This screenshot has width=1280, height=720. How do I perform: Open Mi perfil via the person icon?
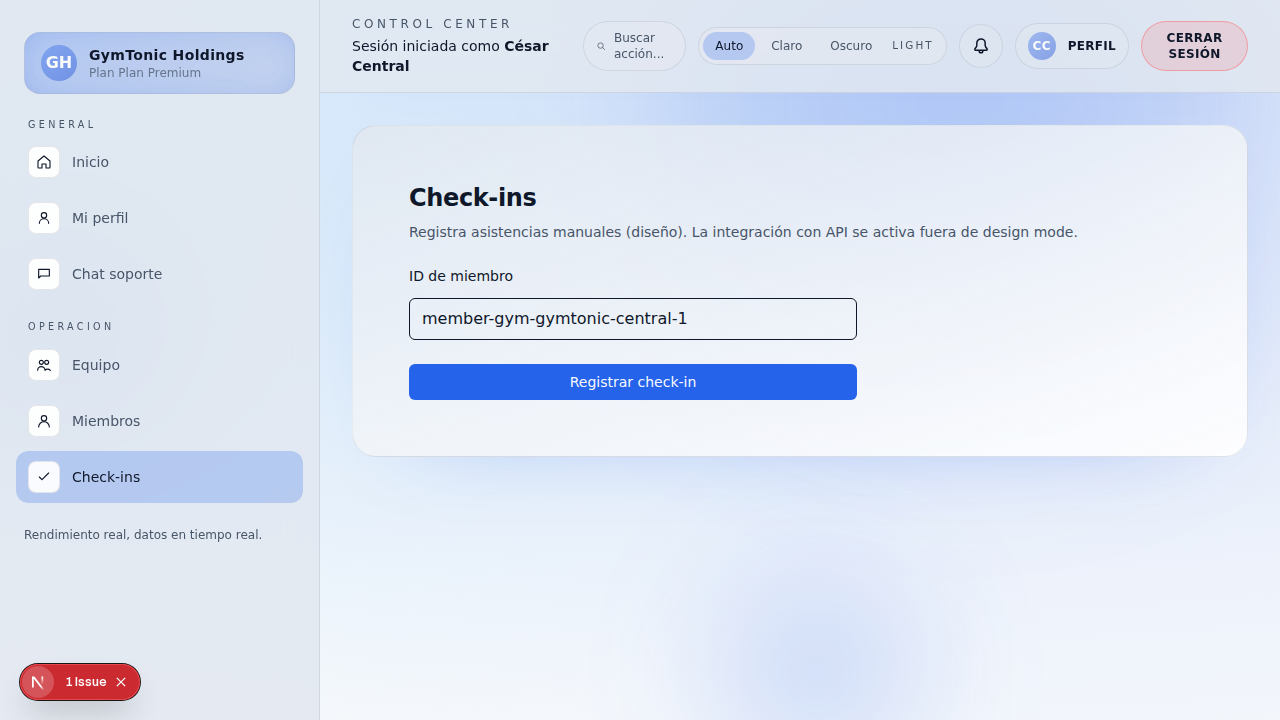click(44, 217)
